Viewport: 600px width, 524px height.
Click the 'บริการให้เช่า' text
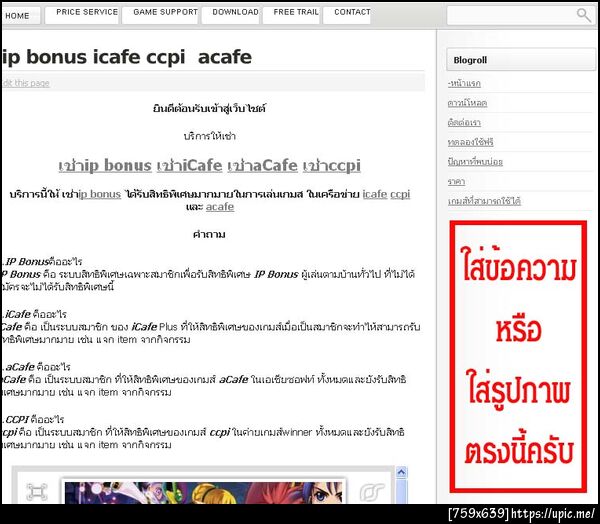[x=209, y=136]
